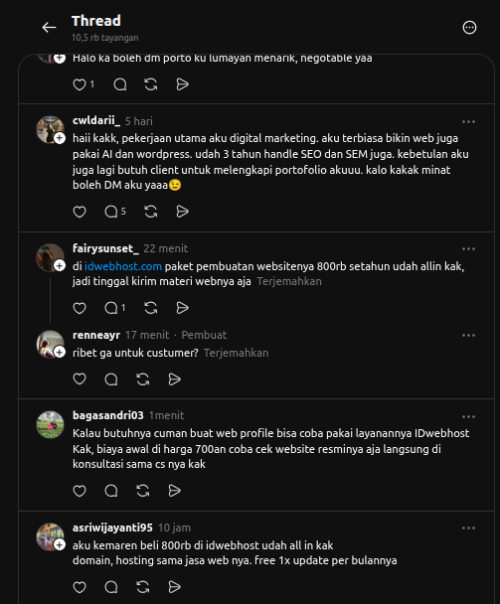Follow fairysunset_ via avatar plus badge
This screenshot has height=604, width=500.
coord(59,265)
